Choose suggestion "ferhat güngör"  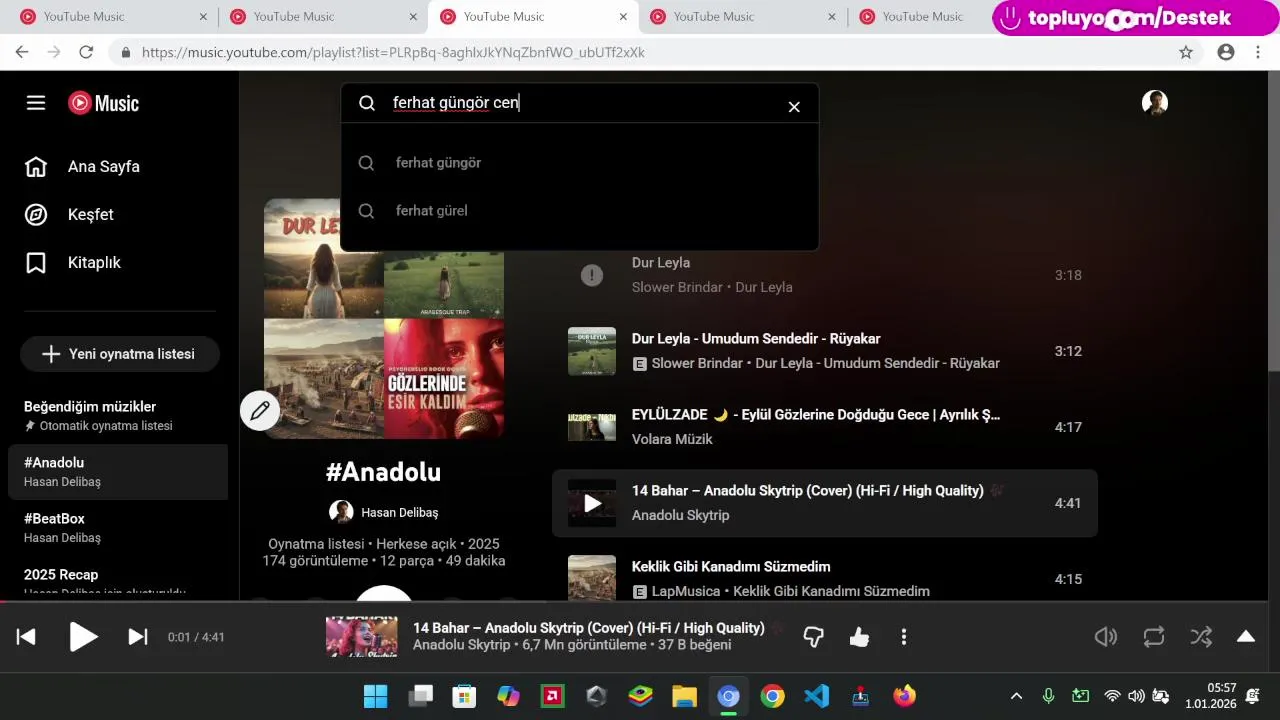click(x=580, y=163)
